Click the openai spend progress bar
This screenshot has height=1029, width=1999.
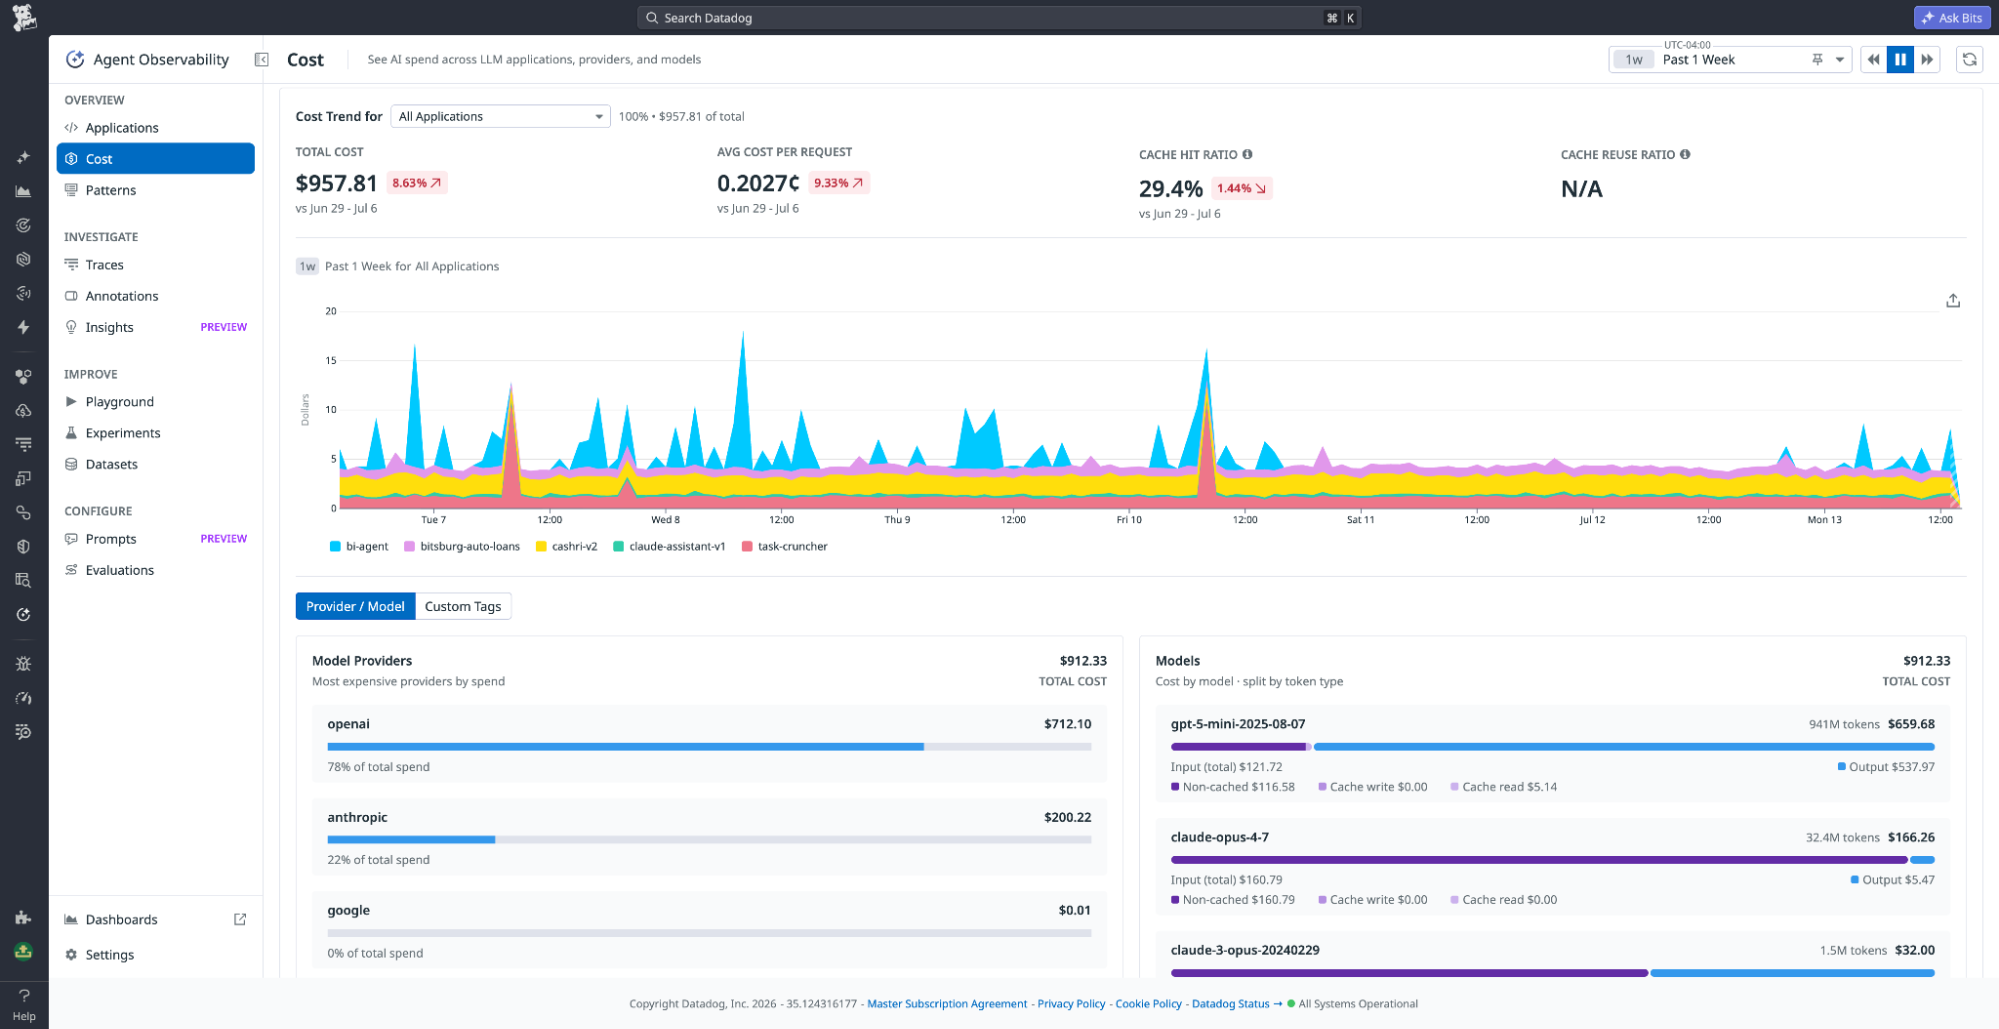coord(709,747)
